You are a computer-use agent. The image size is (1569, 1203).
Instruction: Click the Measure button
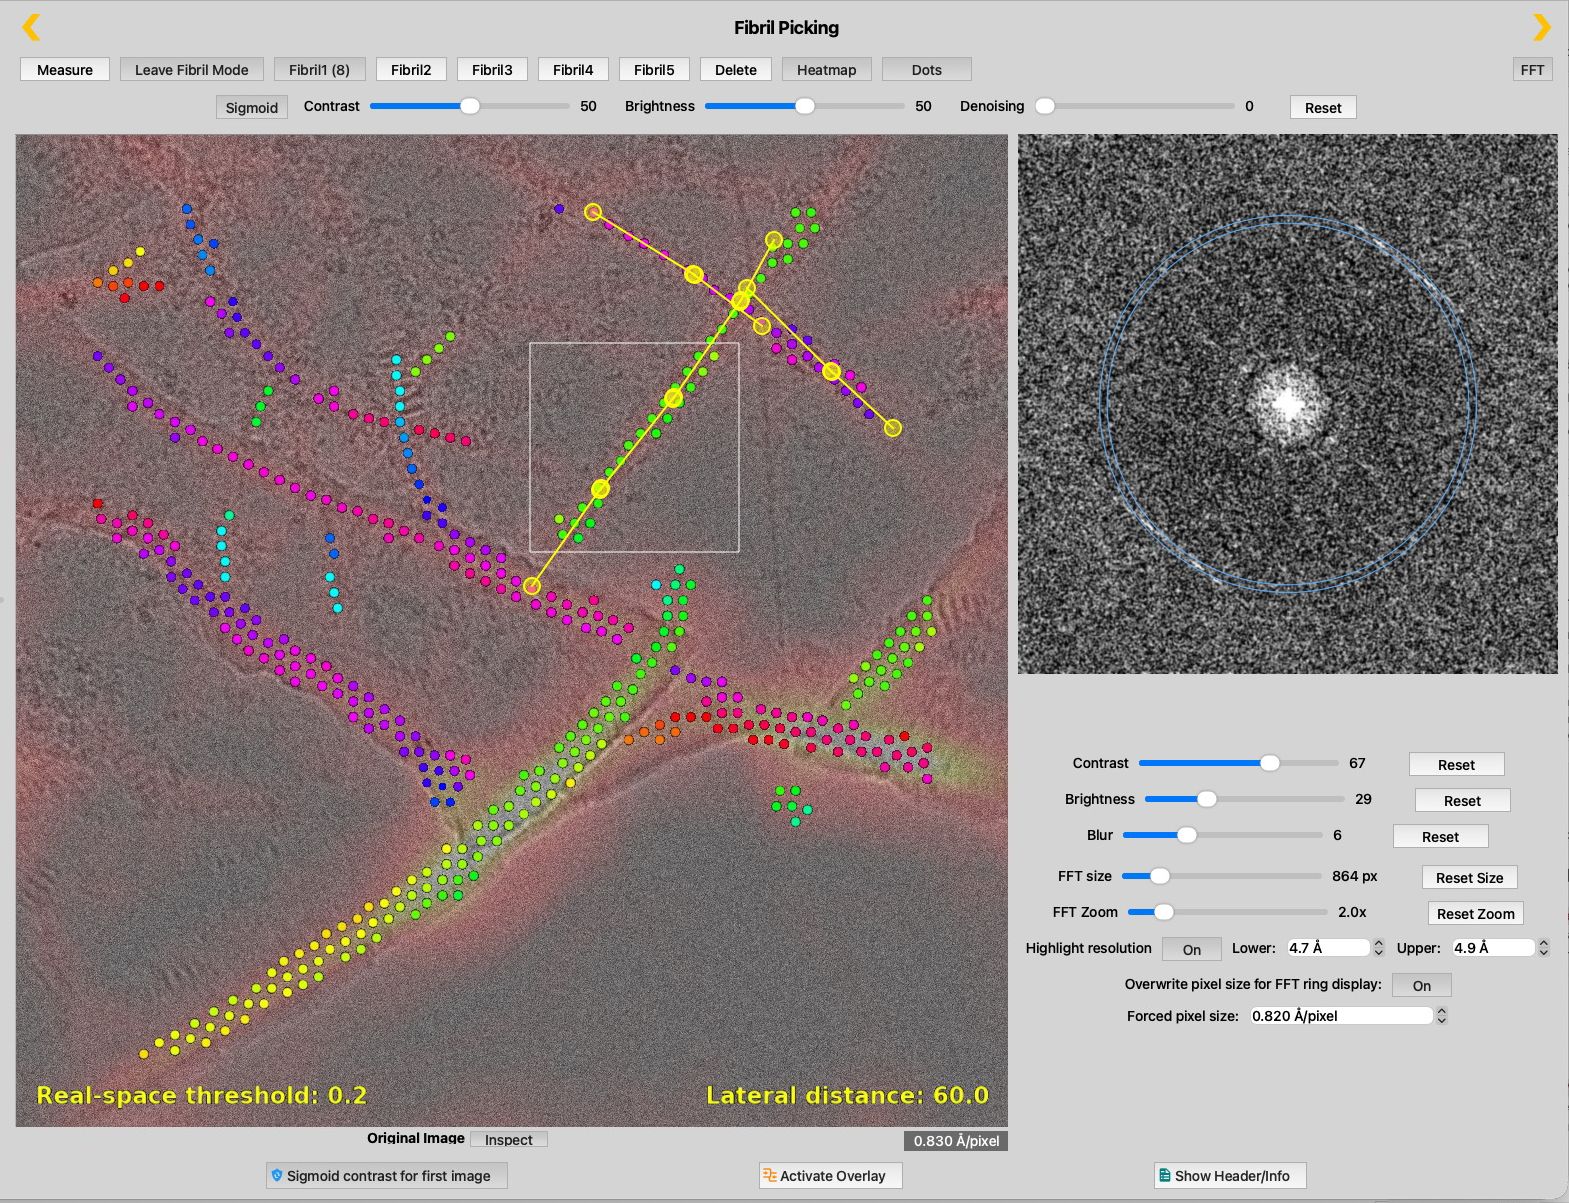tap(65, 70)
